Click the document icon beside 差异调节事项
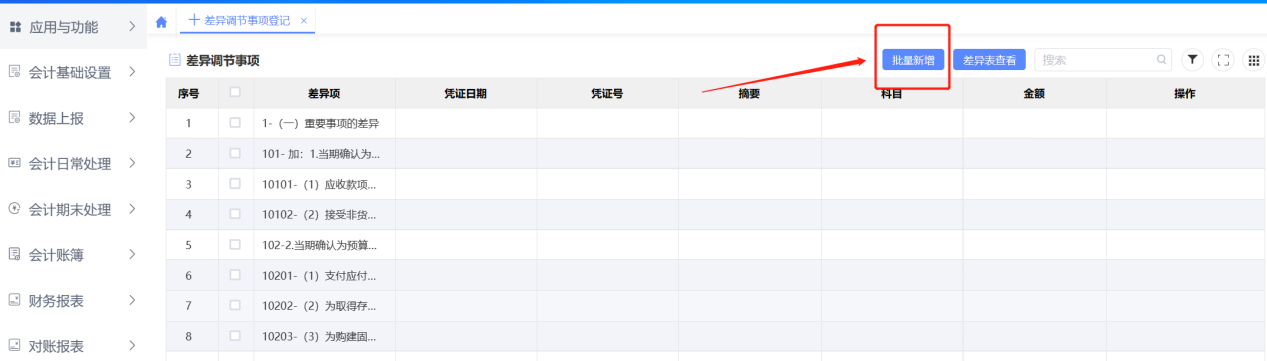 (175, 61)
